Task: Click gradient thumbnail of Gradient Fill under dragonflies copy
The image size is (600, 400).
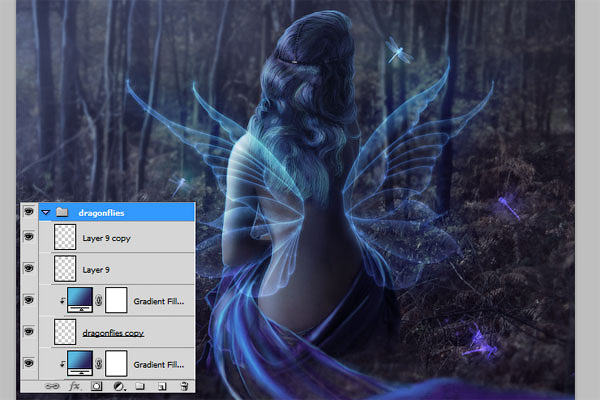Action: (x=80, y=363)
